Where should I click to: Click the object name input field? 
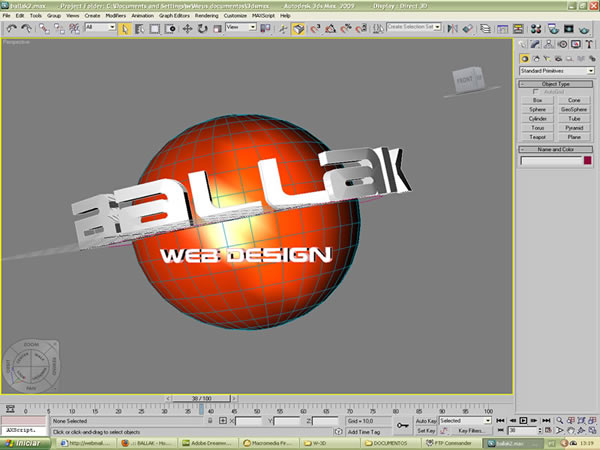click(549, 160)
